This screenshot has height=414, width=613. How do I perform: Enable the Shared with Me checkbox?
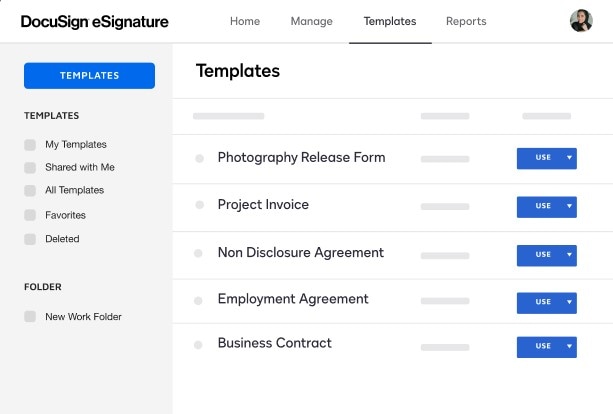coord(30,168)
